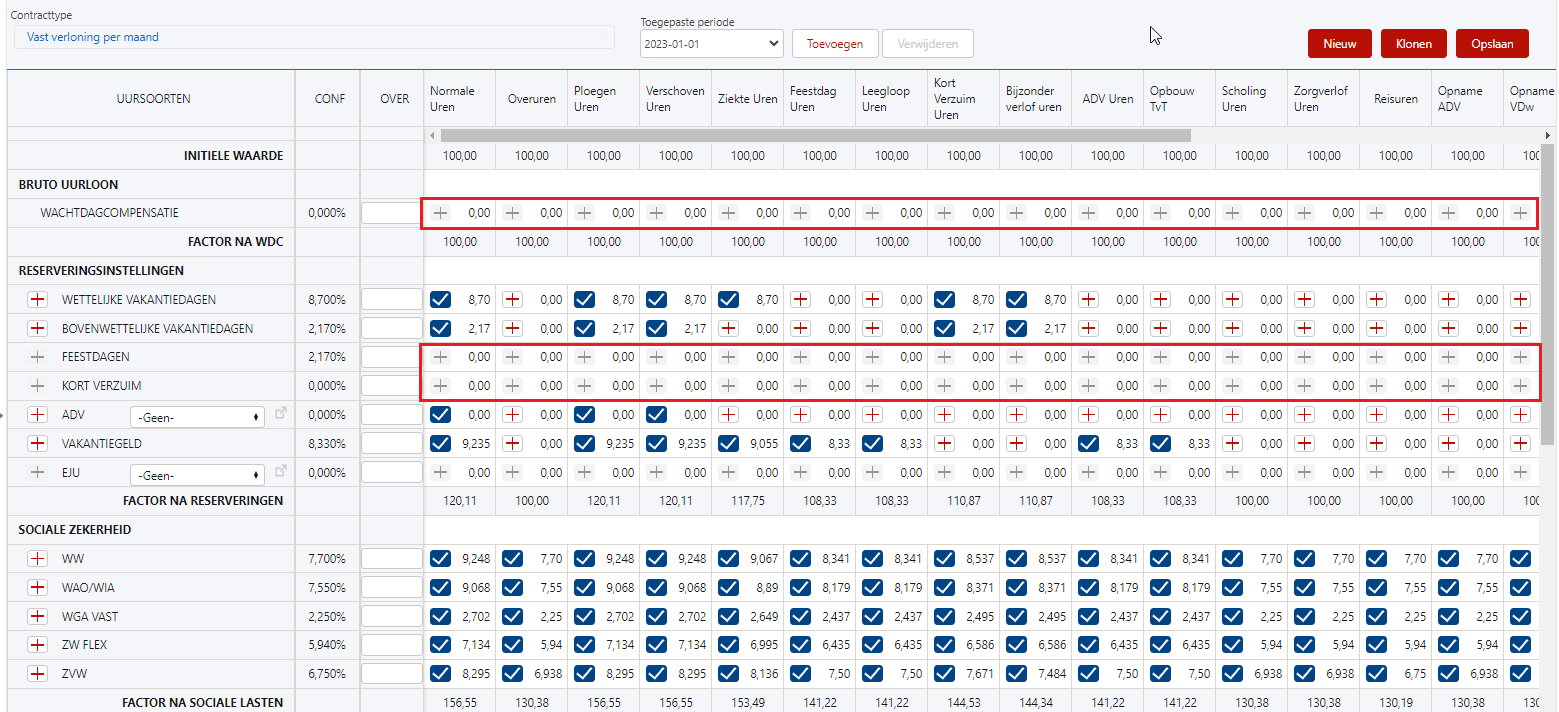Click red plus for Vakantiegeld under Kort Verzuim Uren
Image resolution: width=1559 pixels, height=712 pixels.
[944, 443]
